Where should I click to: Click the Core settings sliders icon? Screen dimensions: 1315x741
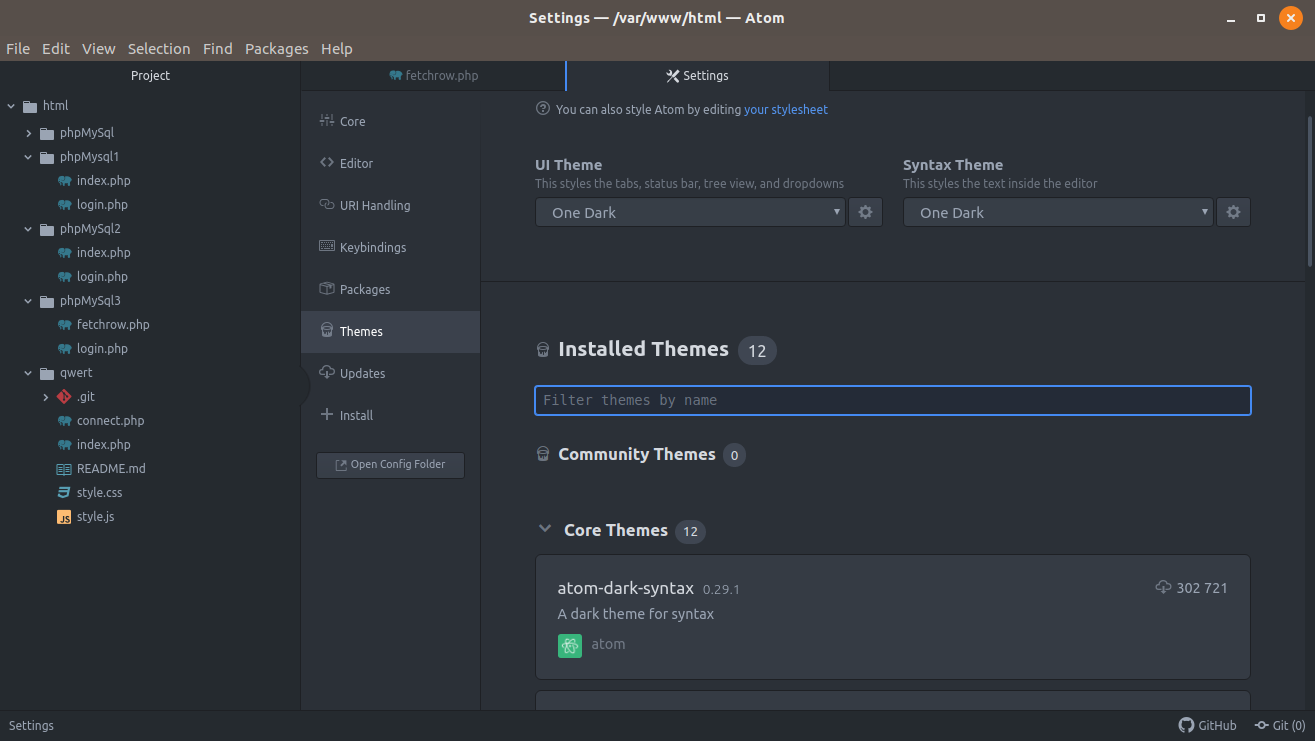[x=326, y=121]
